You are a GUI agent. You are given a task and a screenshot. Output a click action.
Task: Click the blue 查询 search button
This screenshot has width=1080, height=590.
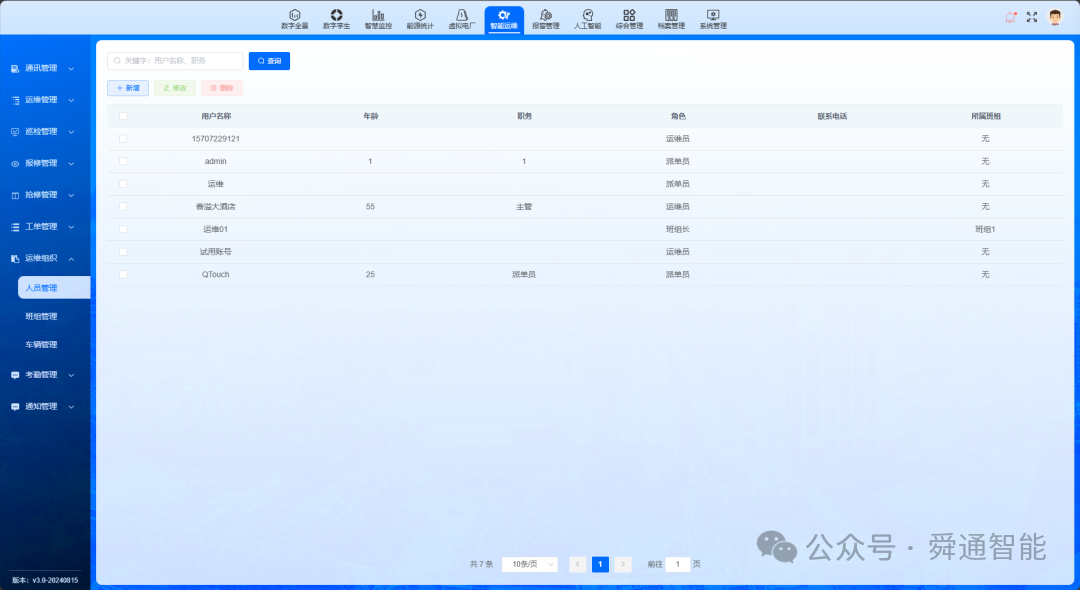click(269, 61)
